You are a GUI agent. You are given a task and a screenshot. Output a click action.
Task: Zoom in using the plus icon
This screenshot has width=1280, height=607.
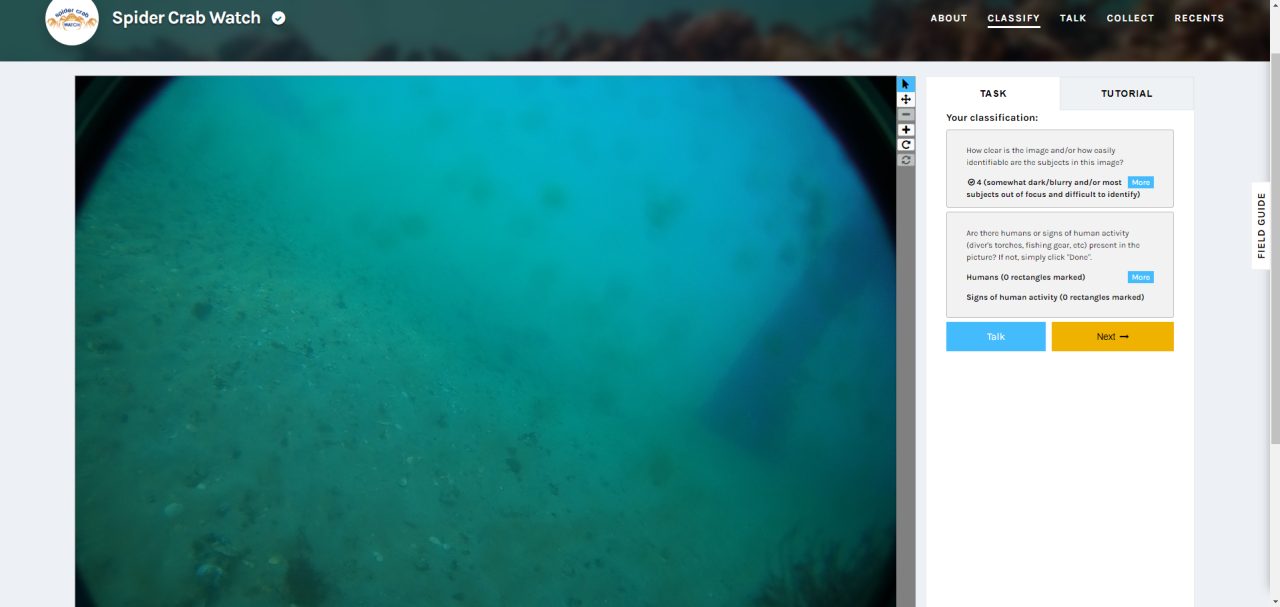906,130
